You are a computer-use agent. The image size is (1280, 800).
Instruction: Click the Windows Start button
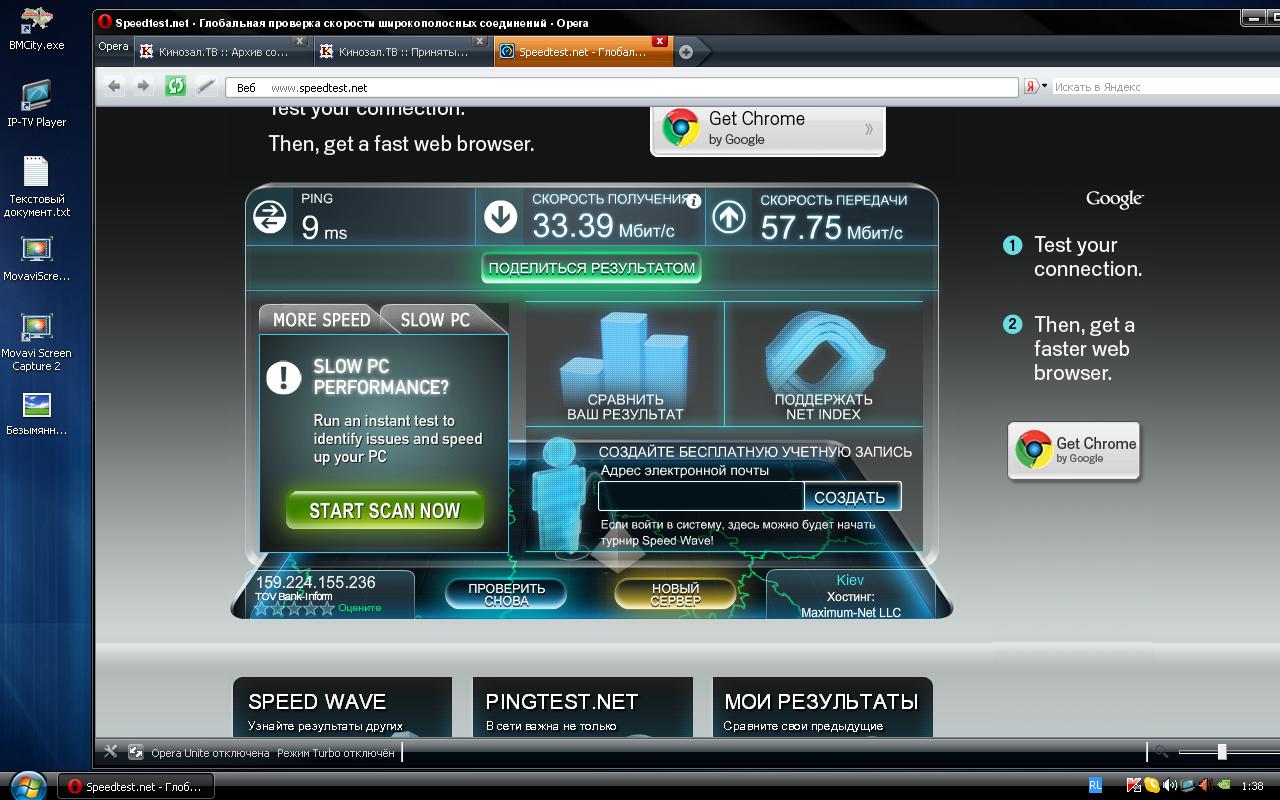(x=26, y=785)
